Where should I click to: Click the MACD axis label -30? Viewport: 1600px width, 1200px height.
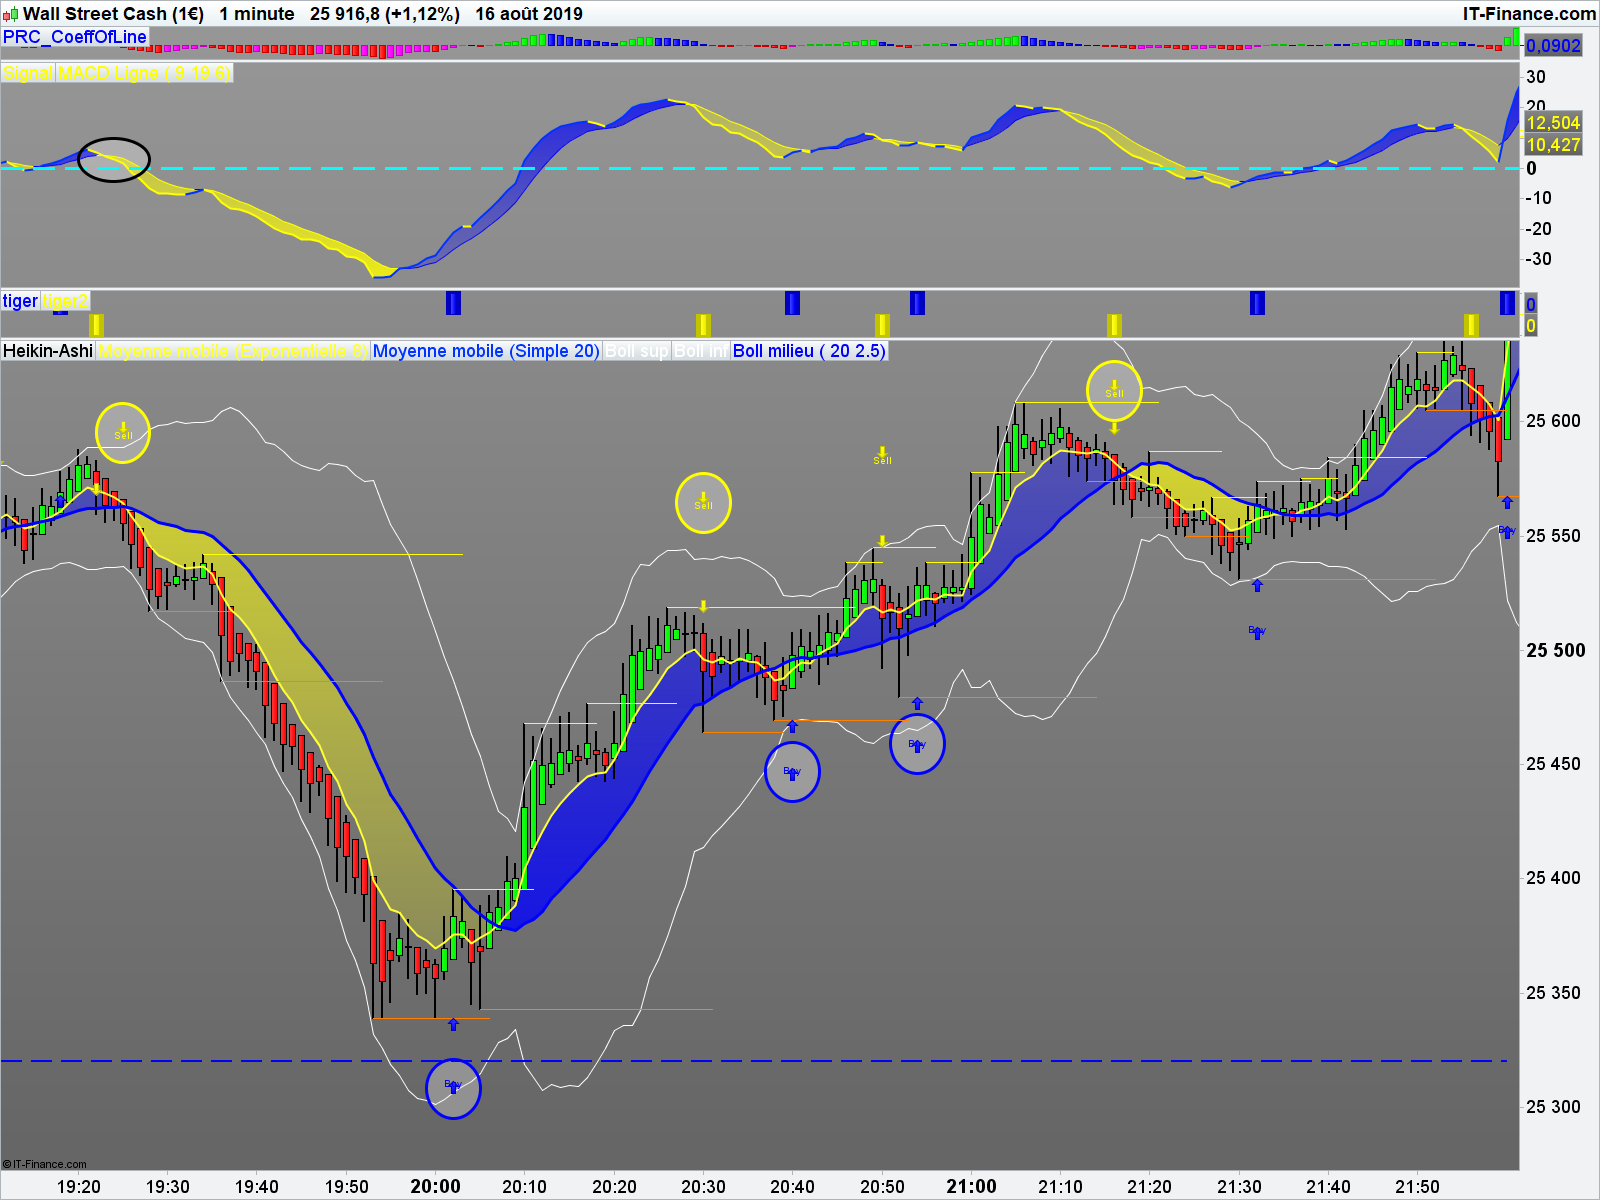(1538, 259)
